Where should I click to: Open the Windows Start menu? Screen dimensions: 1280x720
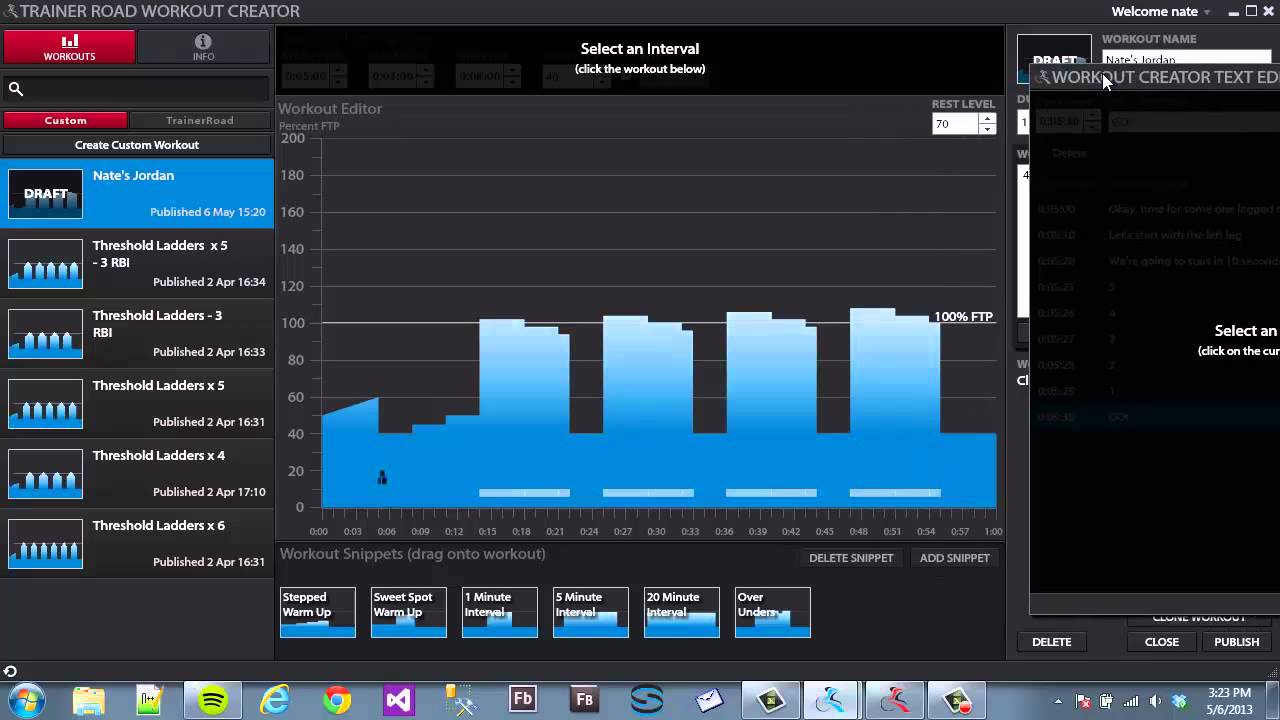click(x=26, y=699)
